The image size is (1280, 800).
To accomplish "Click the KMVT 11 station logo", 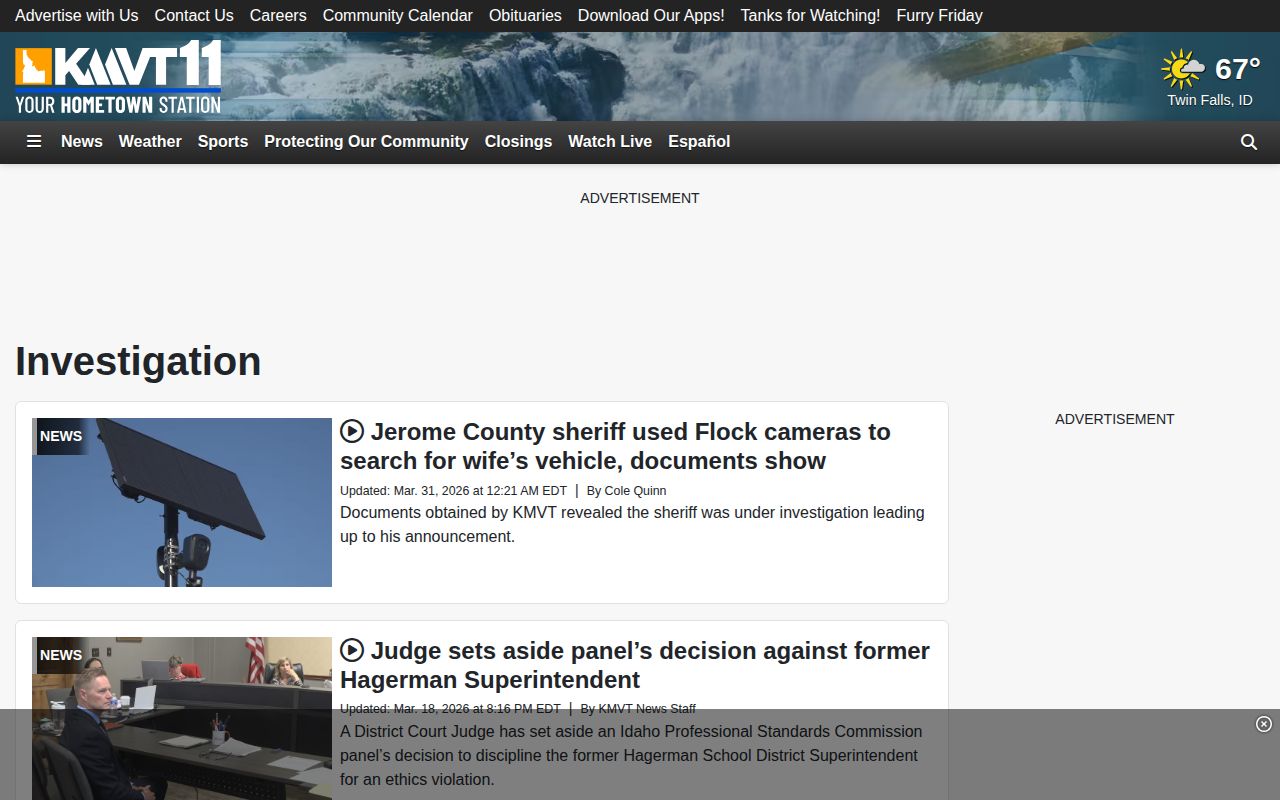I will 118,77.
